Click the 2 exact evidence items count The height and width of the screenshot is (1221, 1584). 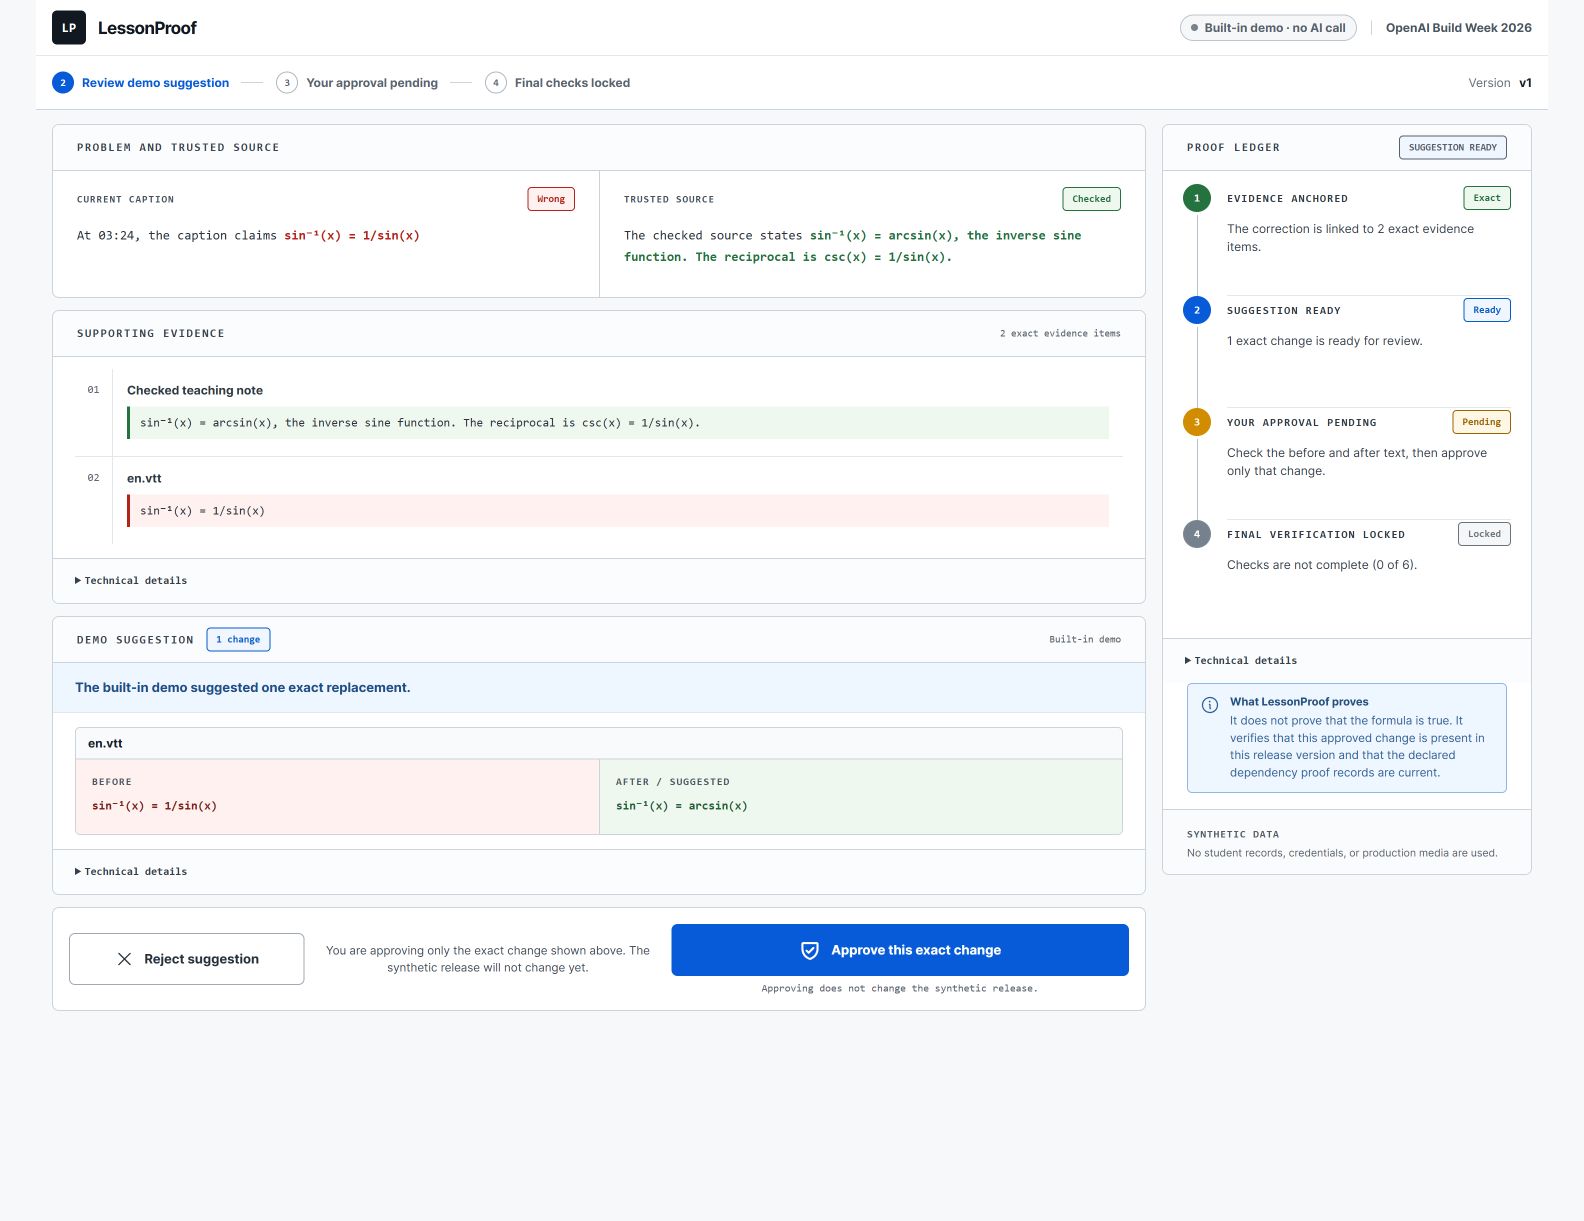[1060, 334]
